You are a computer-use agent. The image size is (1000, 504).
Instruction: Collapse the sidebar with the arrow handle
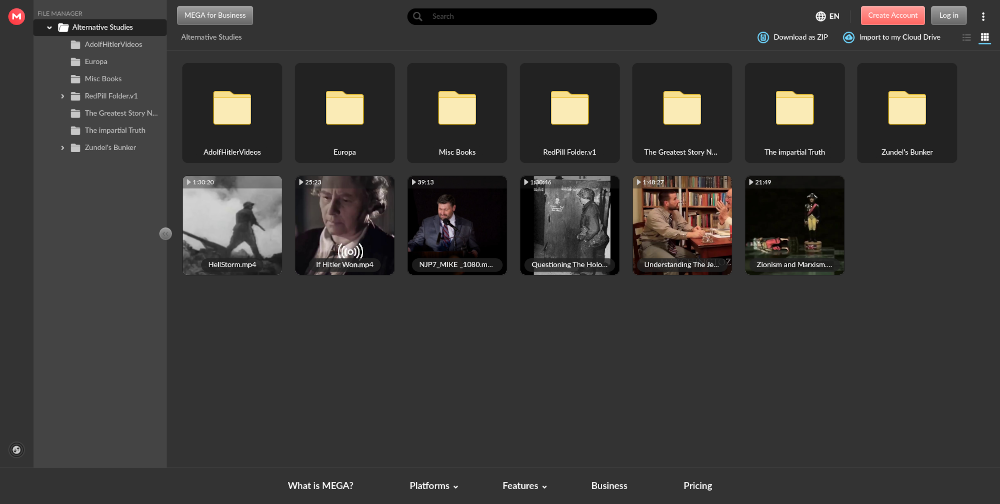click(x=165, y=234)
